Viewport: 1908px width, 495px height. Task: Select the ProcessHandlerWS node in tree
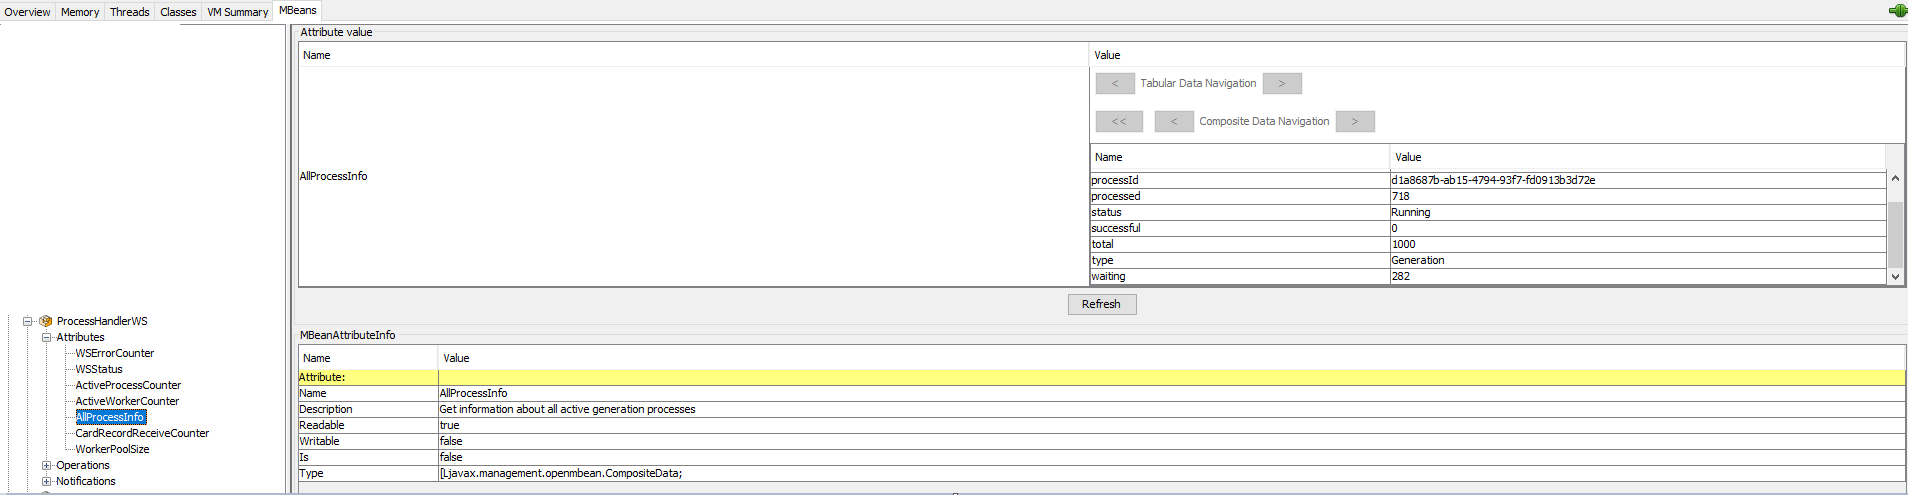coord(102,321)
